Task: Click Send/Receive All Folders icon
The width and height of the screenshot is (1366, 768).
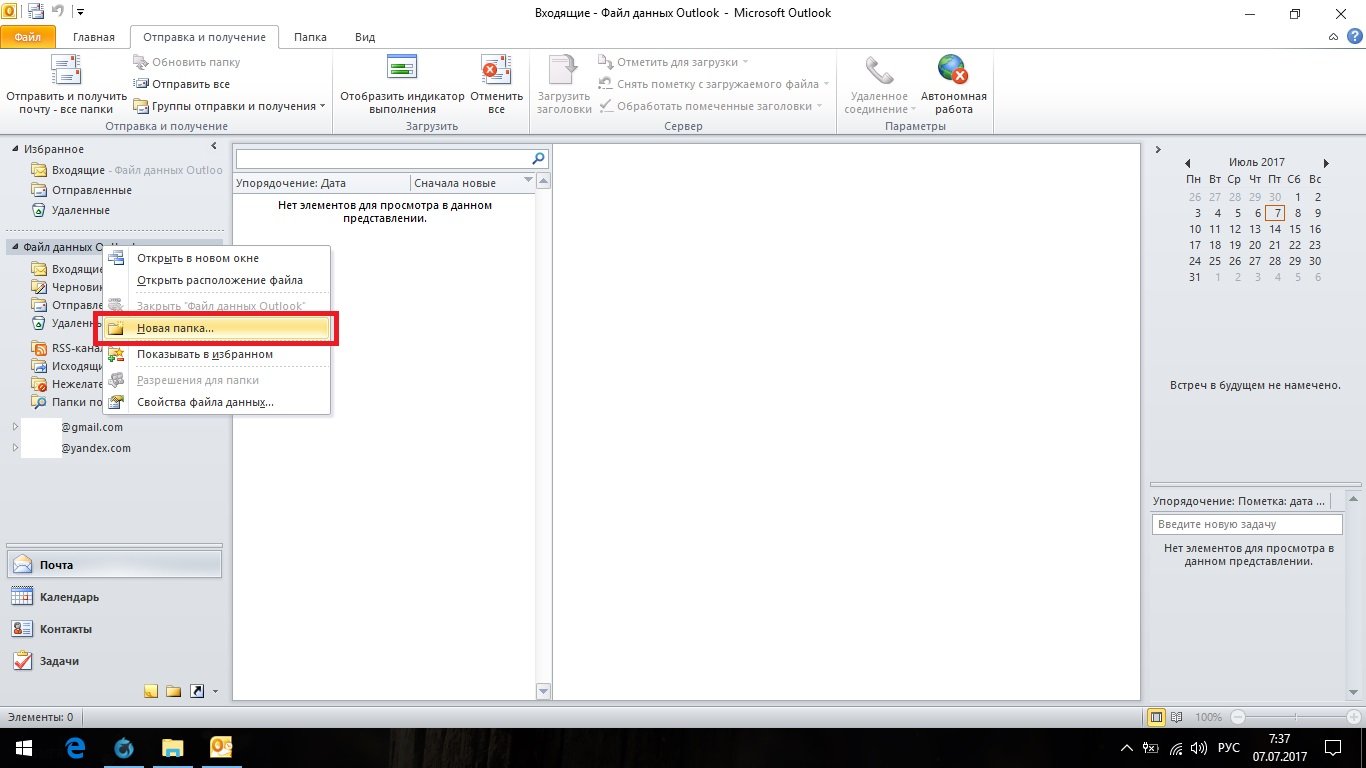Action: click(x=66, y=70)
